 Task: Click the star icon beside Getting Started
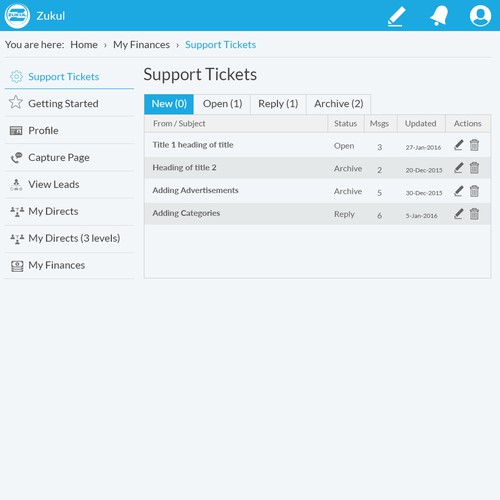(16, 102)
